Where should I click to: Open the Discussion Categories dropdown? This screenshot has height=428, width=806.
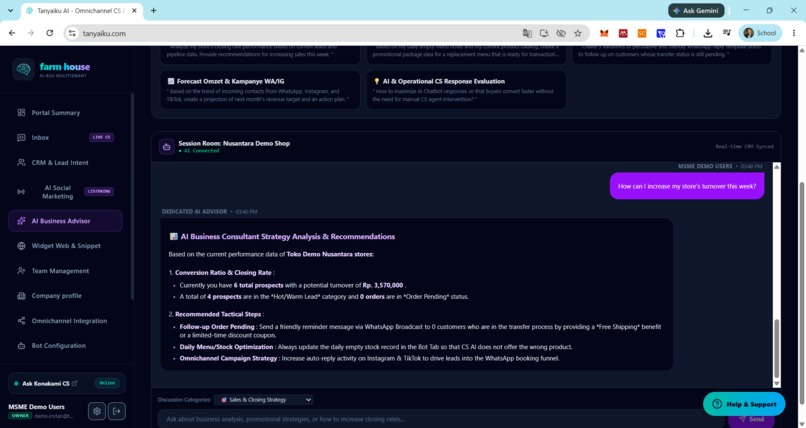[264, 400]
